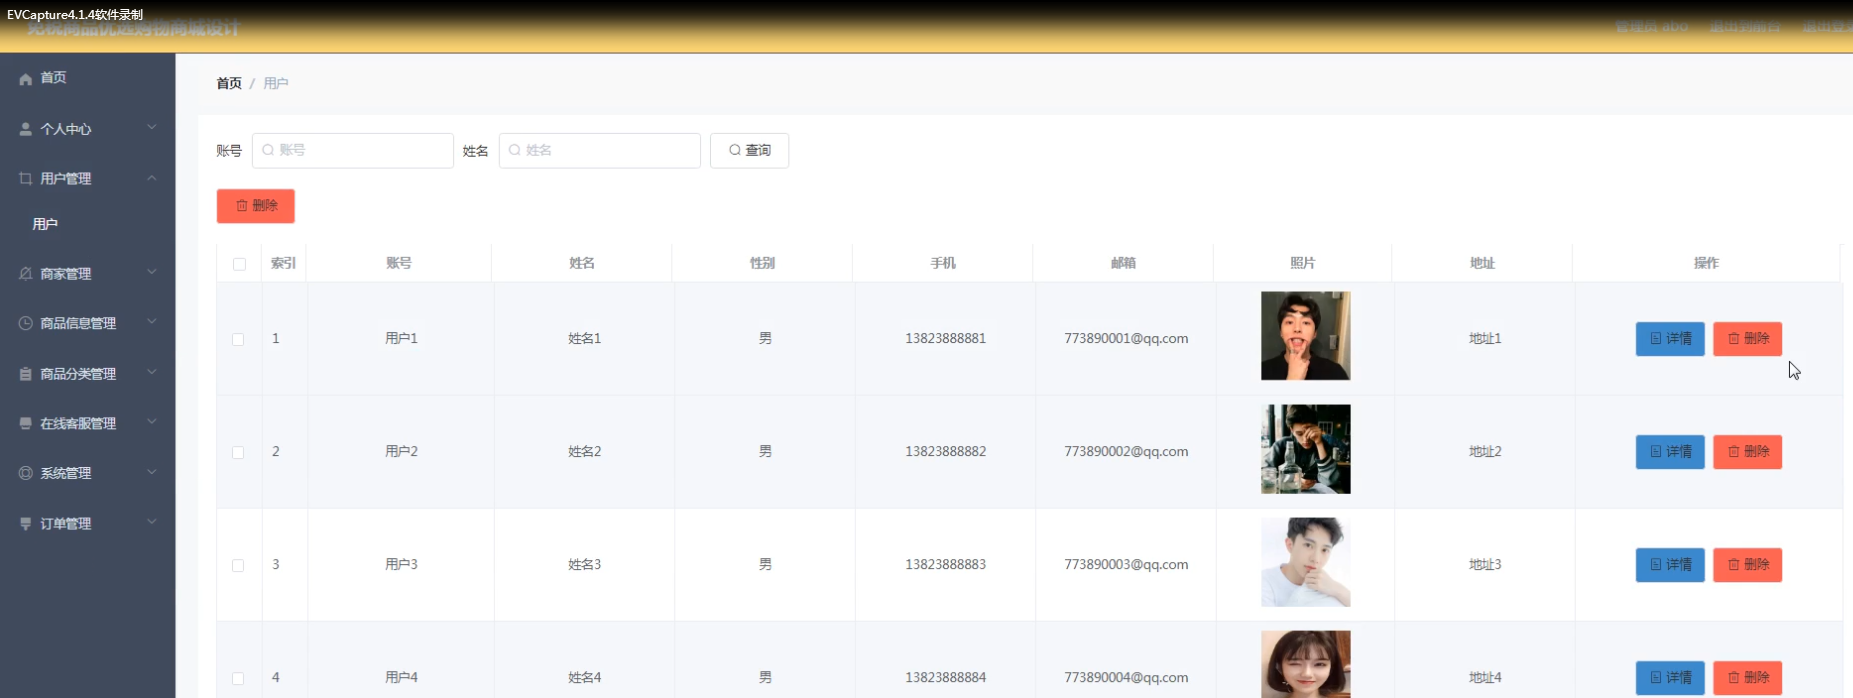This screenshot has height=698, width=1853.
Task: Click 管理员 abo in the top header
Action: [x=1652, y=26]
